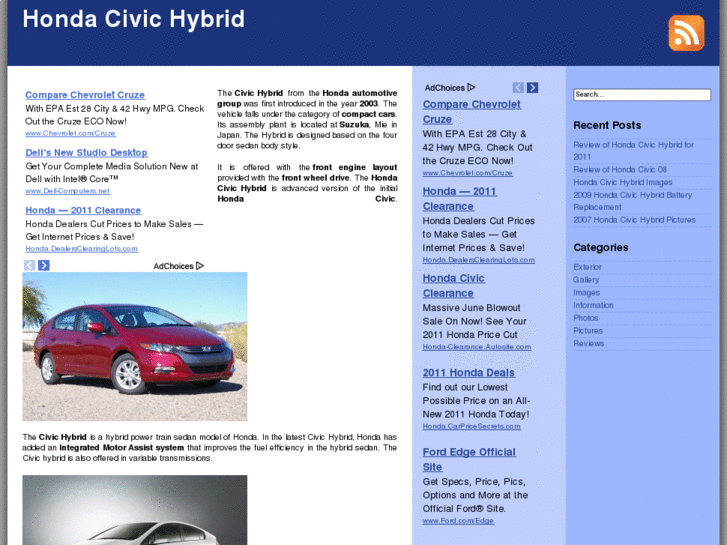Open Dell's New Studio Desktop ad
The image size is (727, 545).
(x=86, y=153)
